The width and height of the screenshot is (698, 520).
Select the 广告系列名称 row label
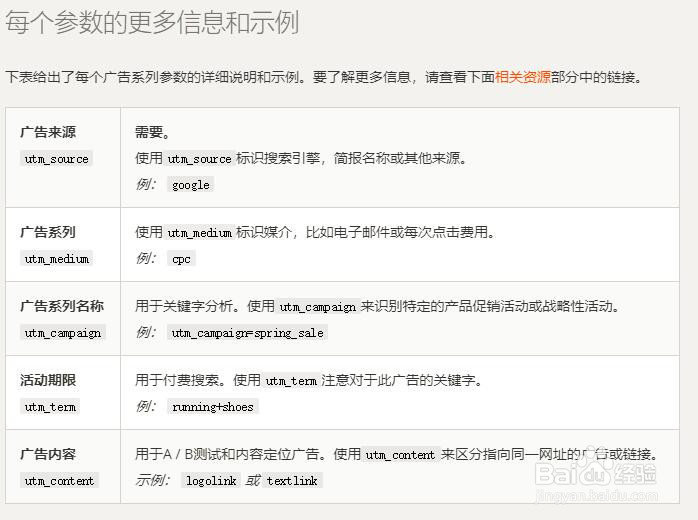[x=62, y=306]
